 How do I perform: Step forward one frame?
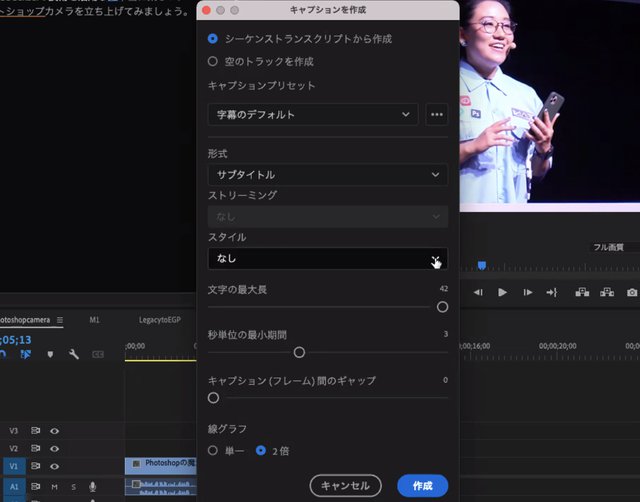[x=526, y=292]
